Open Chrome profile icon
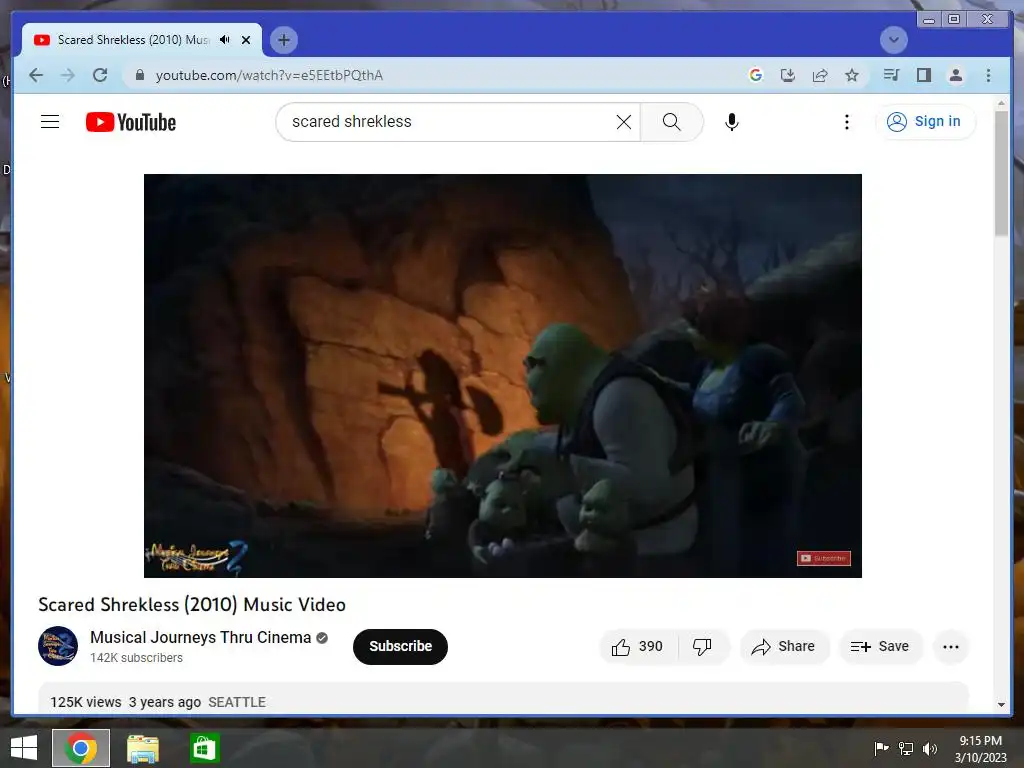Screen dimensions: 1024x768 click(x=955, y=75)
